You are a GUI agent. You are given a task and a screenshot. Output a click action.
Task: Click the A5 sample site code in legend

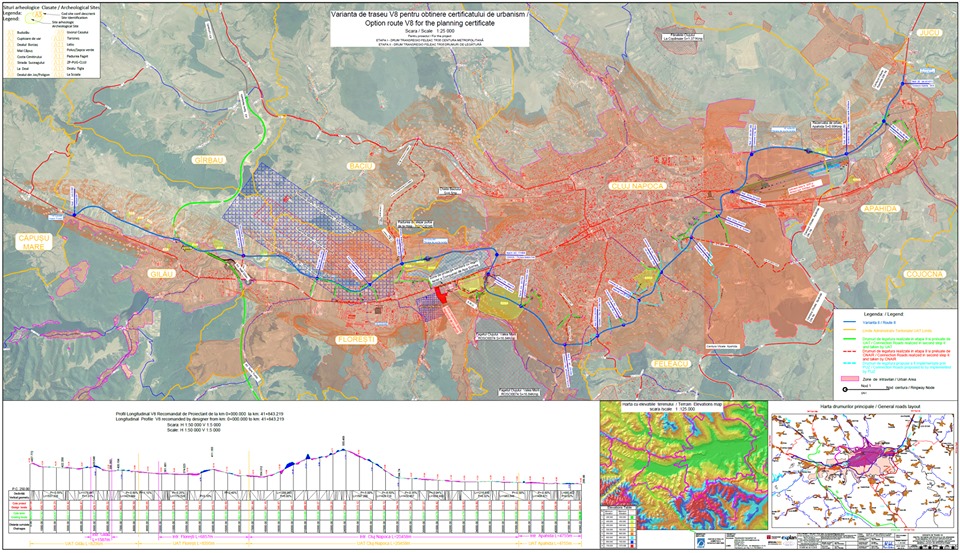click(x=39, y=14)
